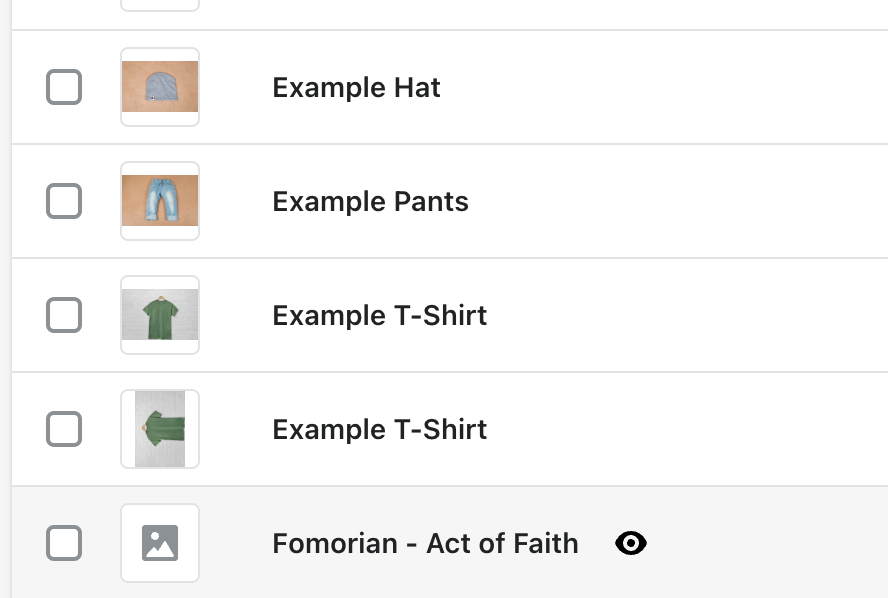Image resolution: width=888 pixels, height=598 pixels.
Task: Open the Example Pants product thumbnail
Action: click(x=159, y=201)
